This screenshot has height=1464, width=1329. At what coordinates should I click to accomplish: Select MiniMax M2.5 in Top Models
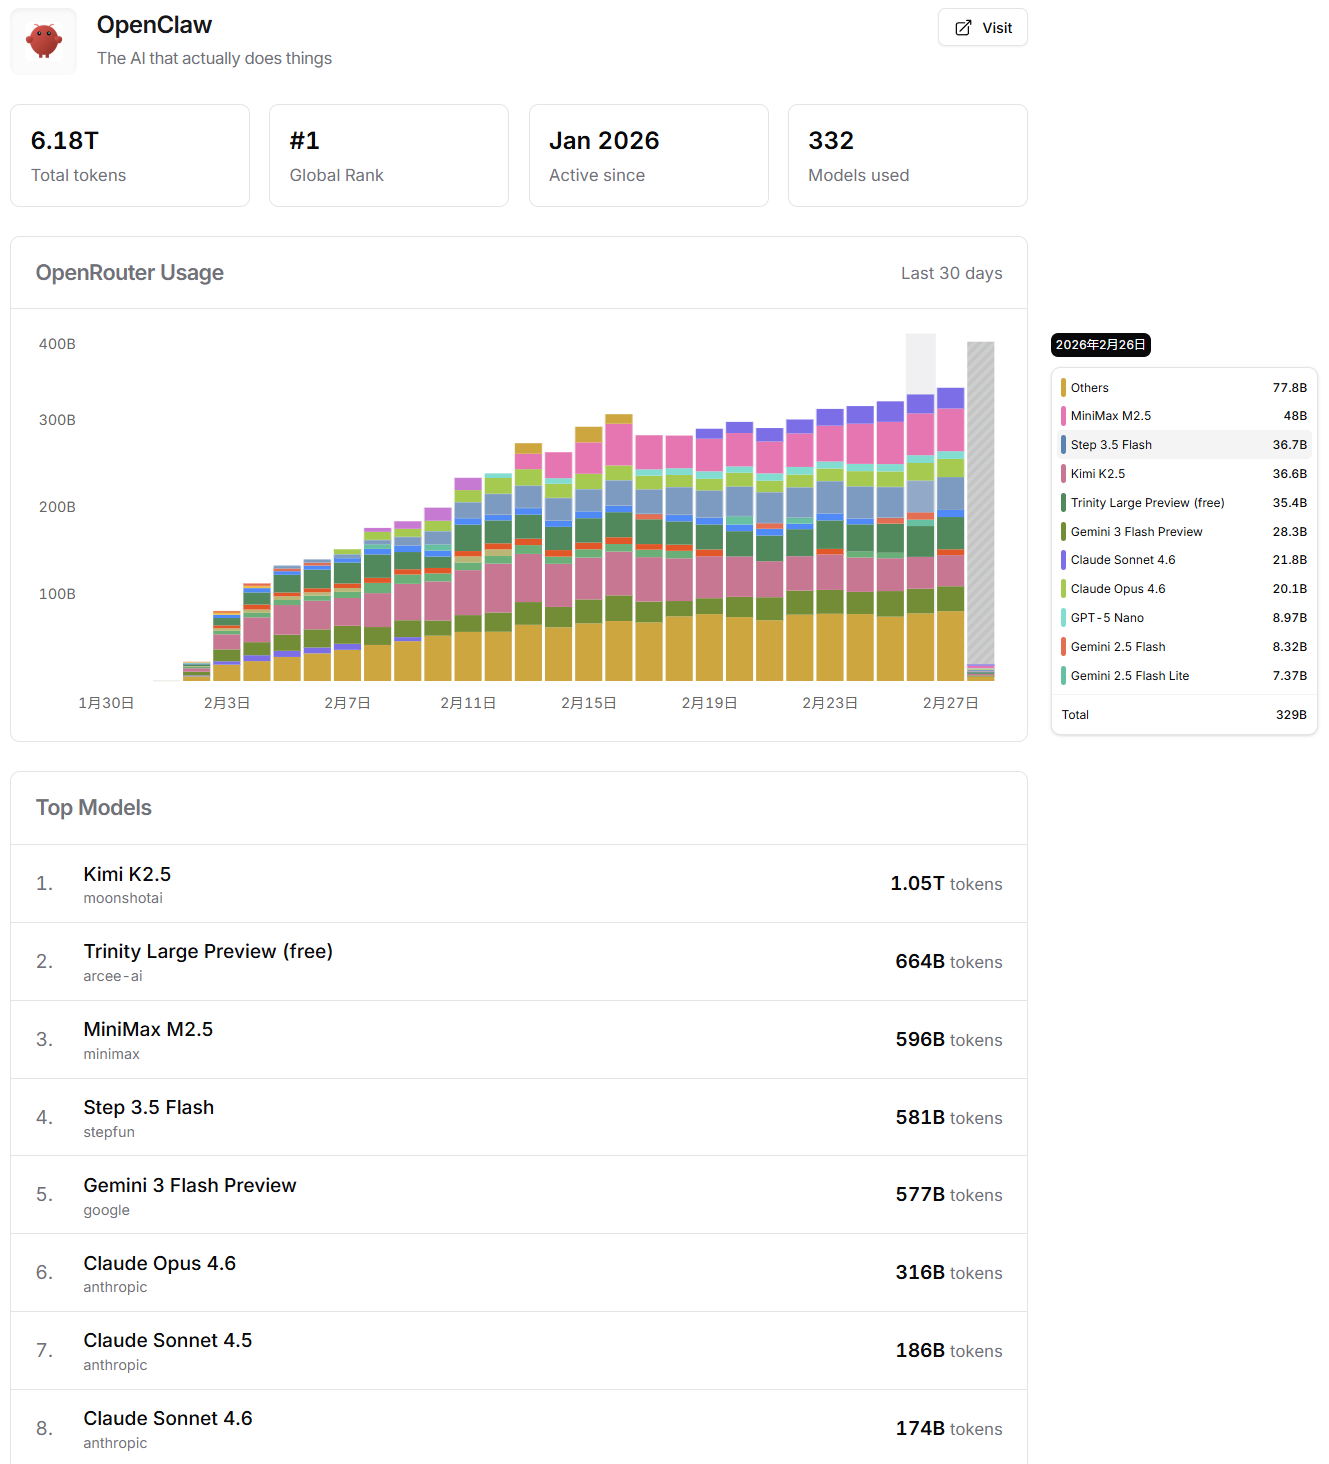(148, 1030)
